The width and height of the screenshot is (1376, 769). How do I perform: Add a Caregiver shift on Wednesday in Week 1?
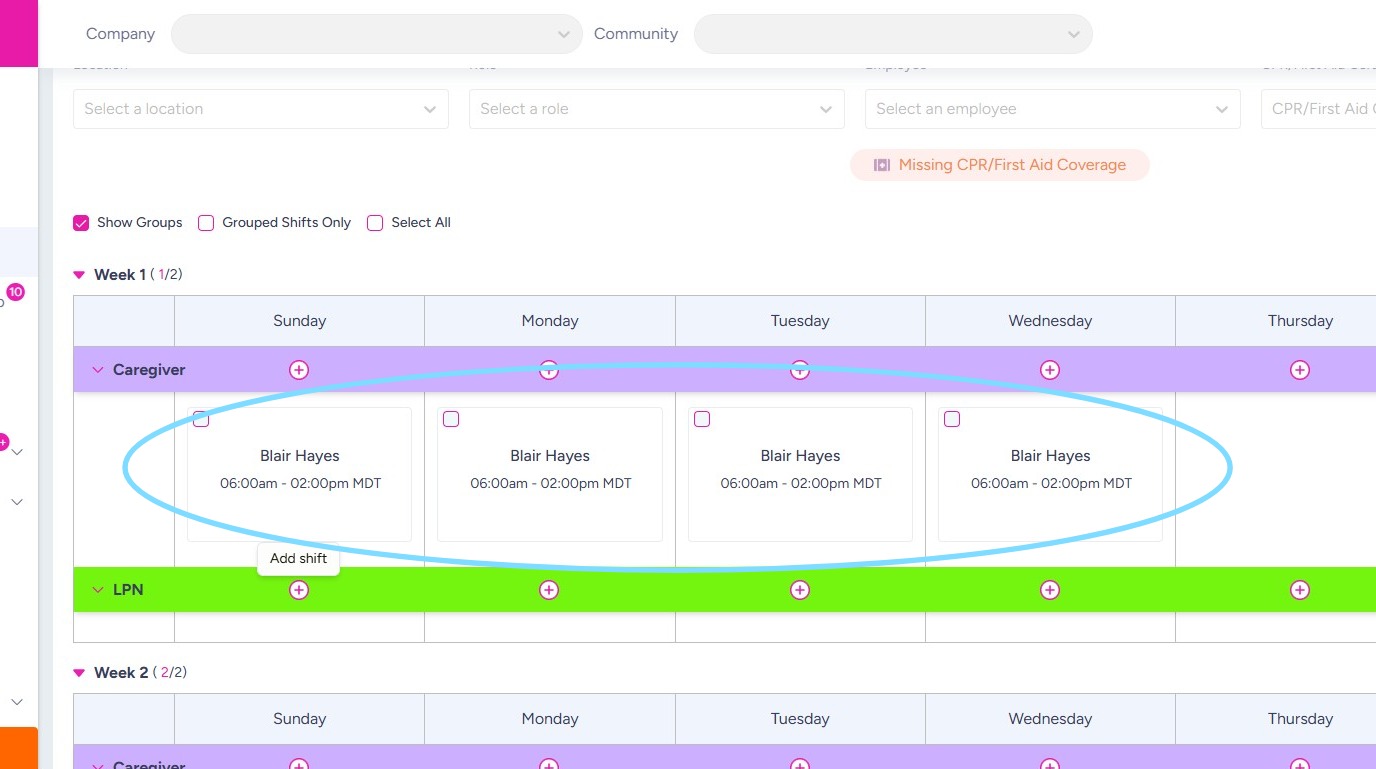[1050, 370]
